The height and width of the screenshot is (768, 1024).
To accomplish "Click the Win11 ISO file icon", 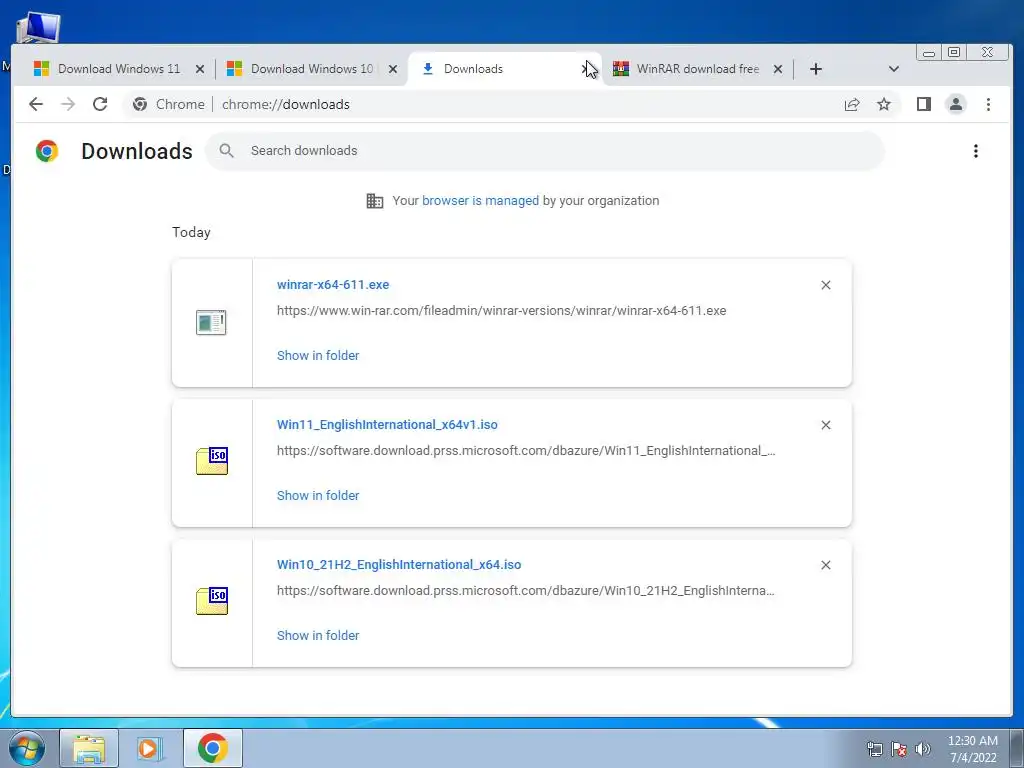I will pos(212,461).
